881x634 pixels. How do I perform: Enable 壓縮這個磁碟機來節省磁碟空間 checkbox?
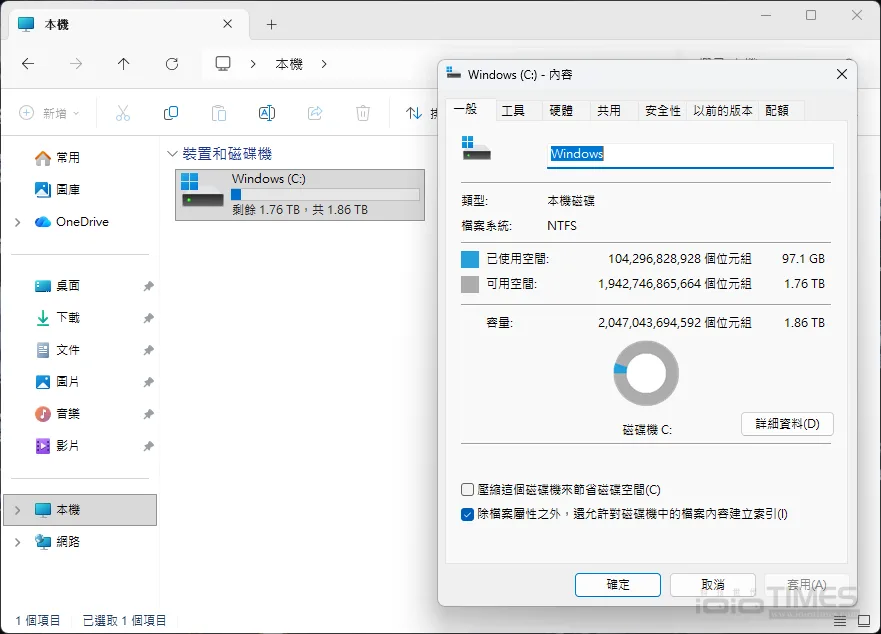click(x=467, y=490)
